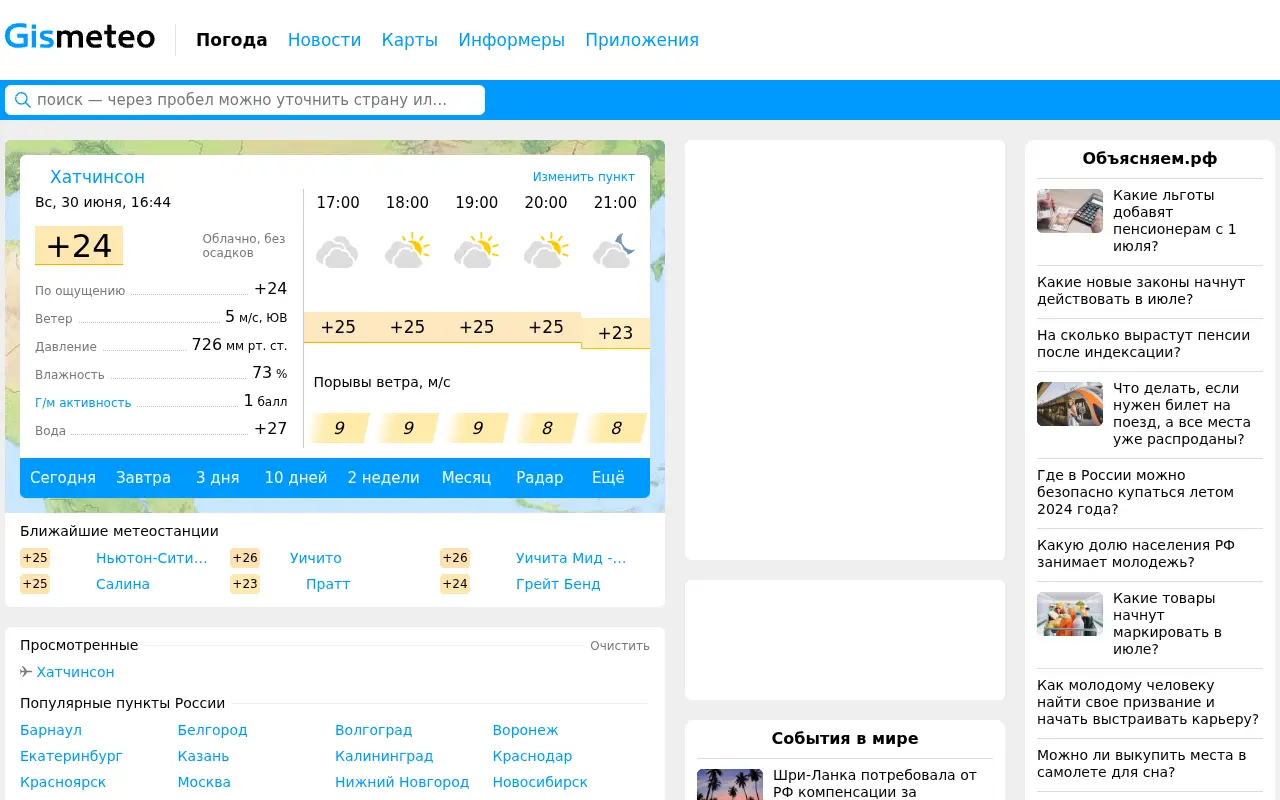
Task: Click the 18:00 partly sunny icon
Action: (x=407, y=251)
